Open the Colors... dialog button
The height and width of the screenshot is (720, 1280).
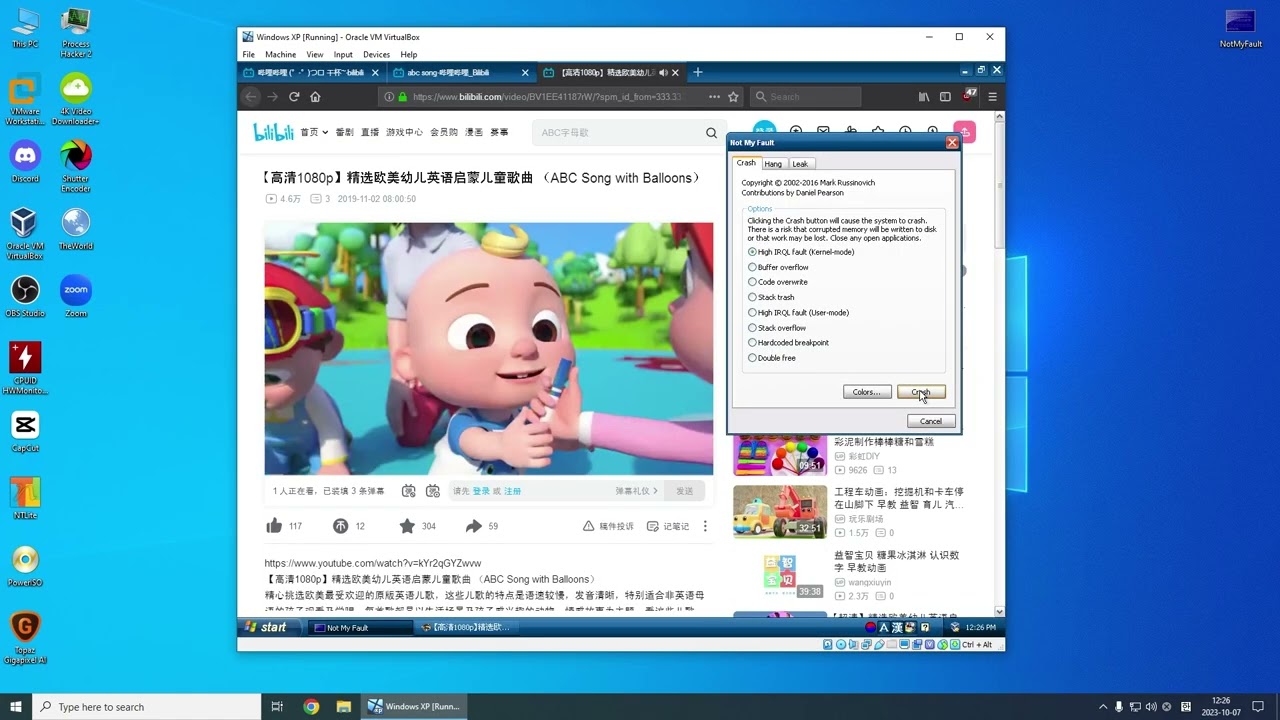(866, 392)
